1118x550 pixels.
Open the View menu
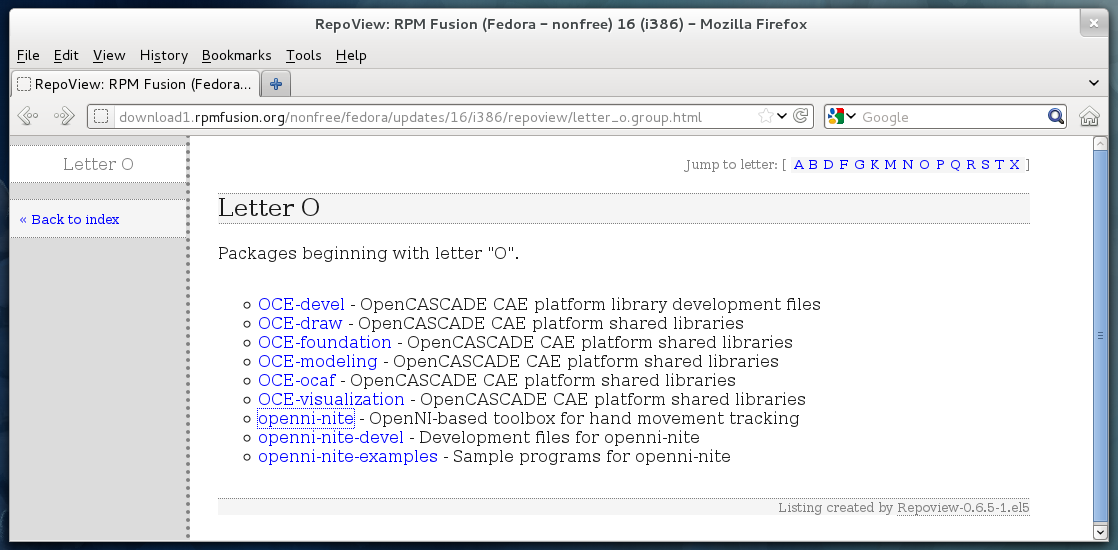click(109, 55)
